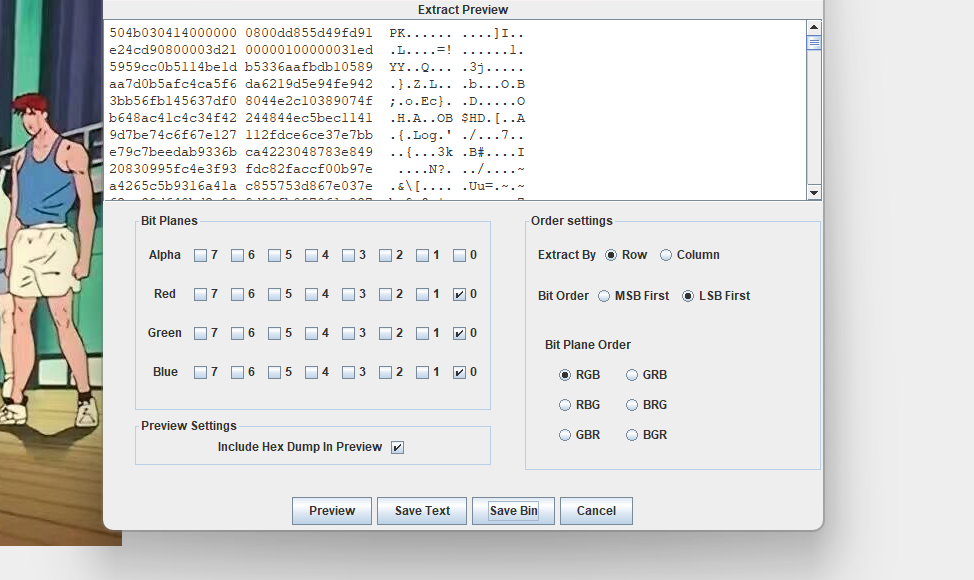Select Extract By Row option
The height and width of the screenshot is (580, 974).
point(611,255)
